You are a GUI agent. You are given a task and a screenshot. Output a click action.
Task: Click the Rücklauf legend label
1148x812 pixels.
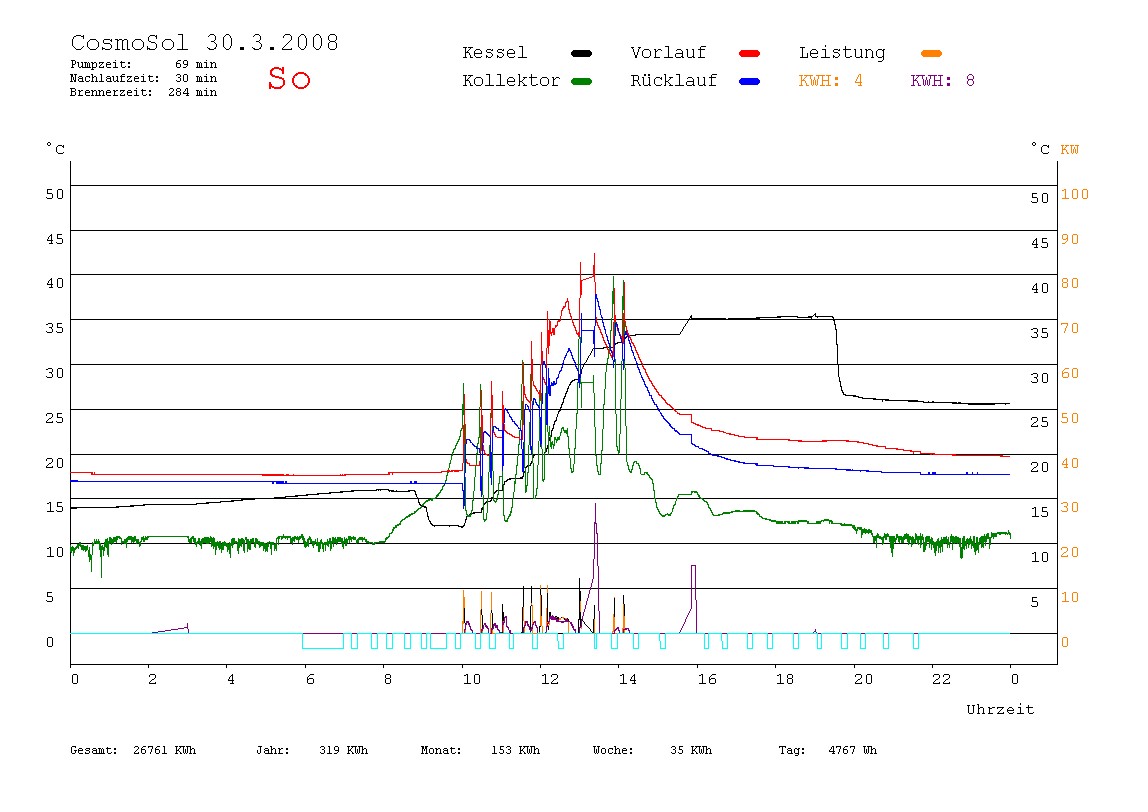[674, 81]
